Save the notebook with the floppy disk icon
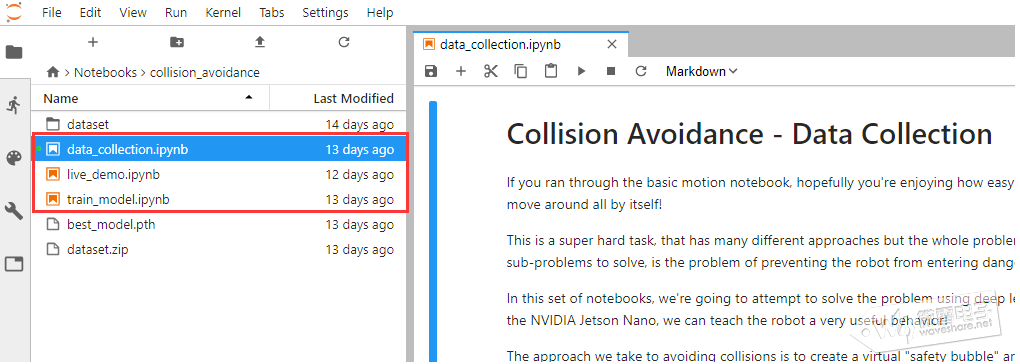The image size is (1020, 364). [430, 72]
